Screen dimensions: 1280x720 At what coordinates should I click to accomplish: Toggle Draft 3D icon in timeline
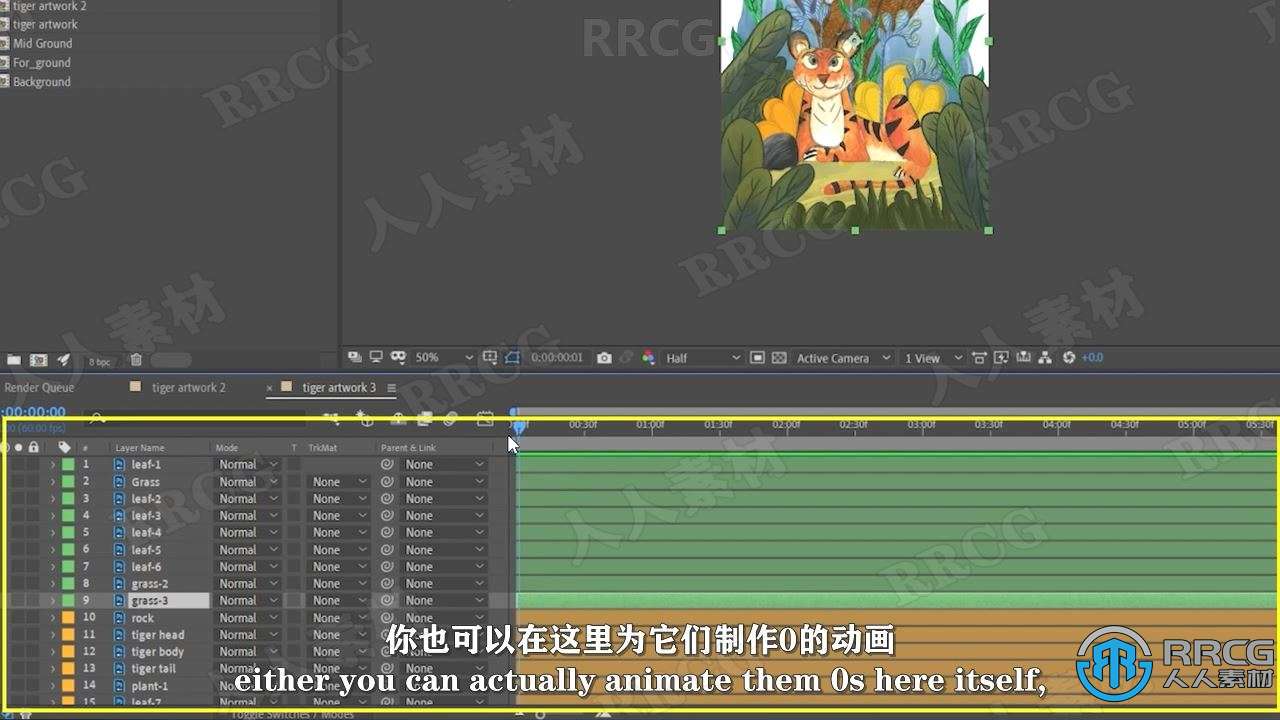pos(366,419)
